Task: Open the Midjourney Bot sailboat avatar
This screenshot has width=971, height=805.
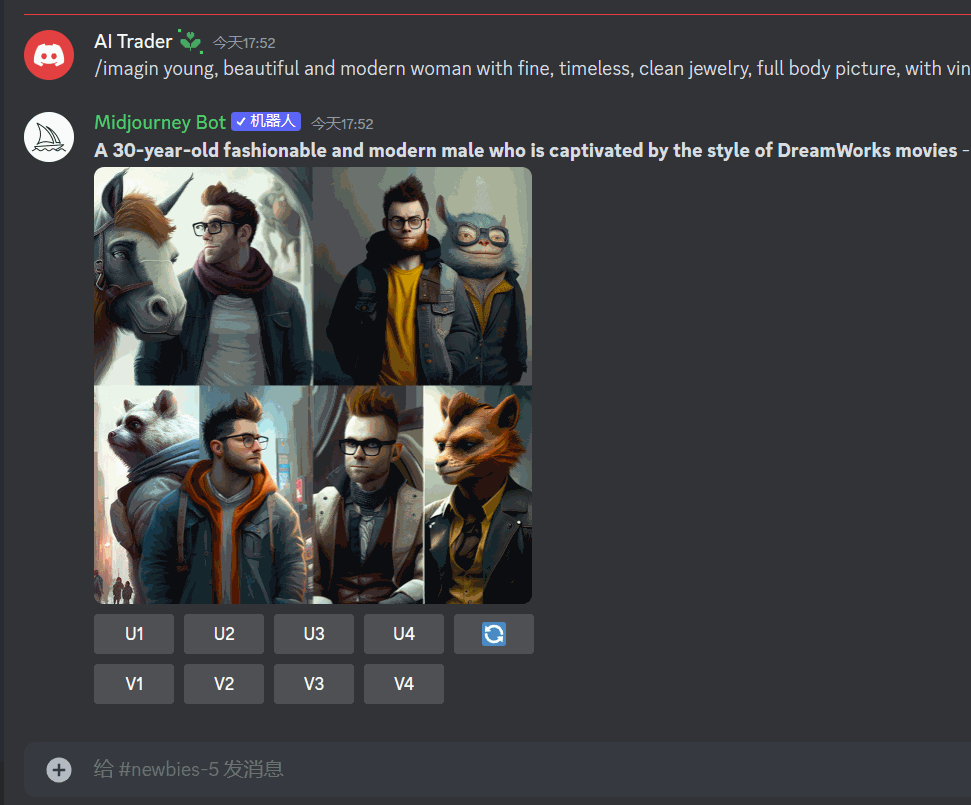Action: click(x=49, y=137)
